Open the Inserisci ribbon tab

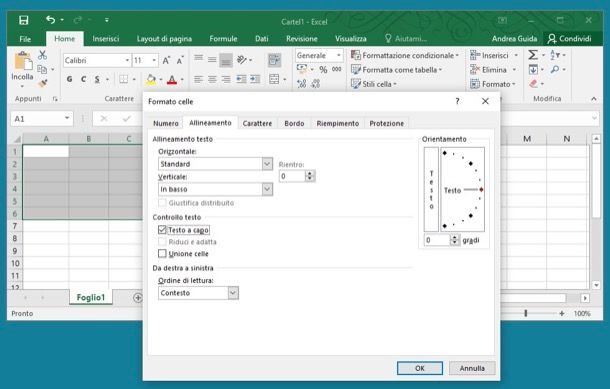tap(105, 39)
